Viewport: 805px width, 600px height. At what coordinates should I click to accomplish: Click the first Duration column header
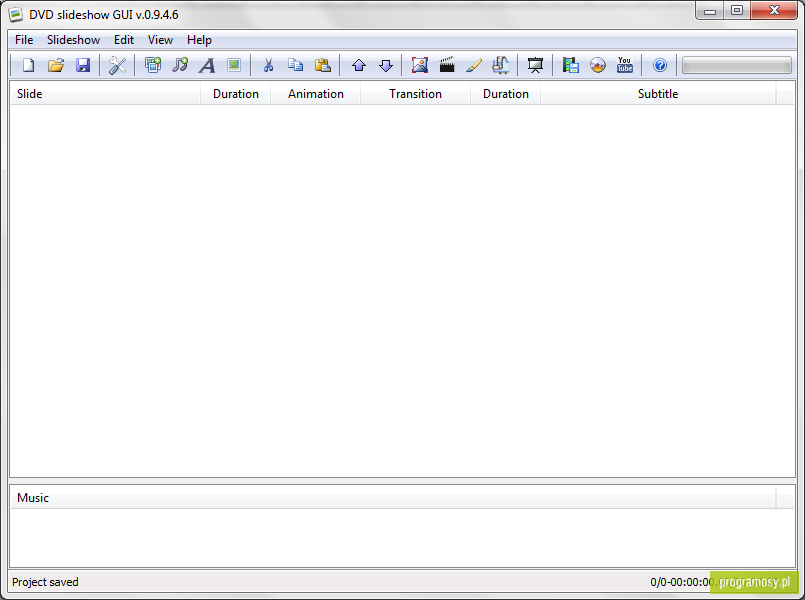pyautogui.click(x=236, y=94)
